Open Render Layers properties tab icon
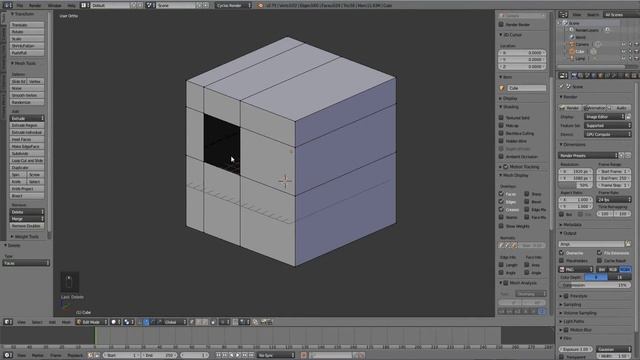This screenshot has height=360, width=640. coord(580,76)
